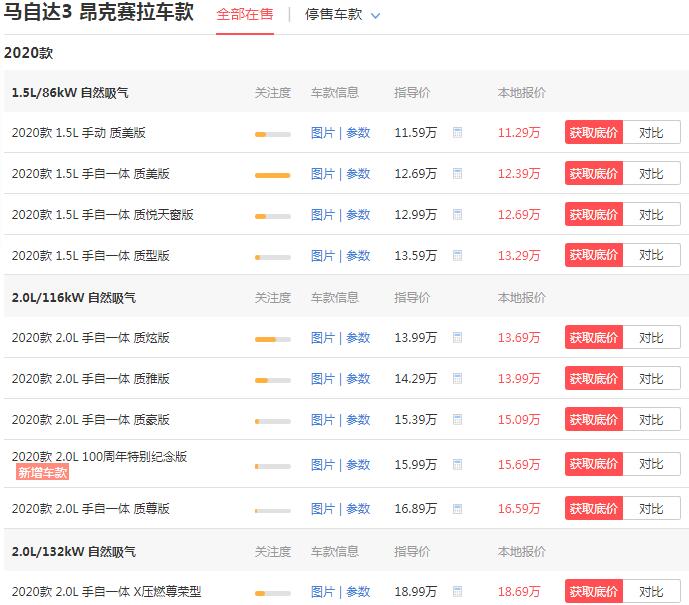Click local price 13.69万

click(519, 337)
